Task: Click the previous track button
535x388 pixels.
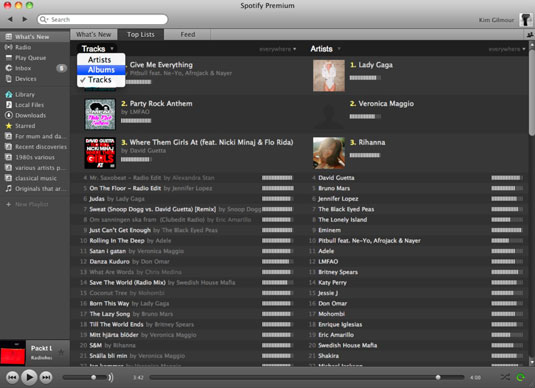Action: pyautogui.click(x=12, y=377)
